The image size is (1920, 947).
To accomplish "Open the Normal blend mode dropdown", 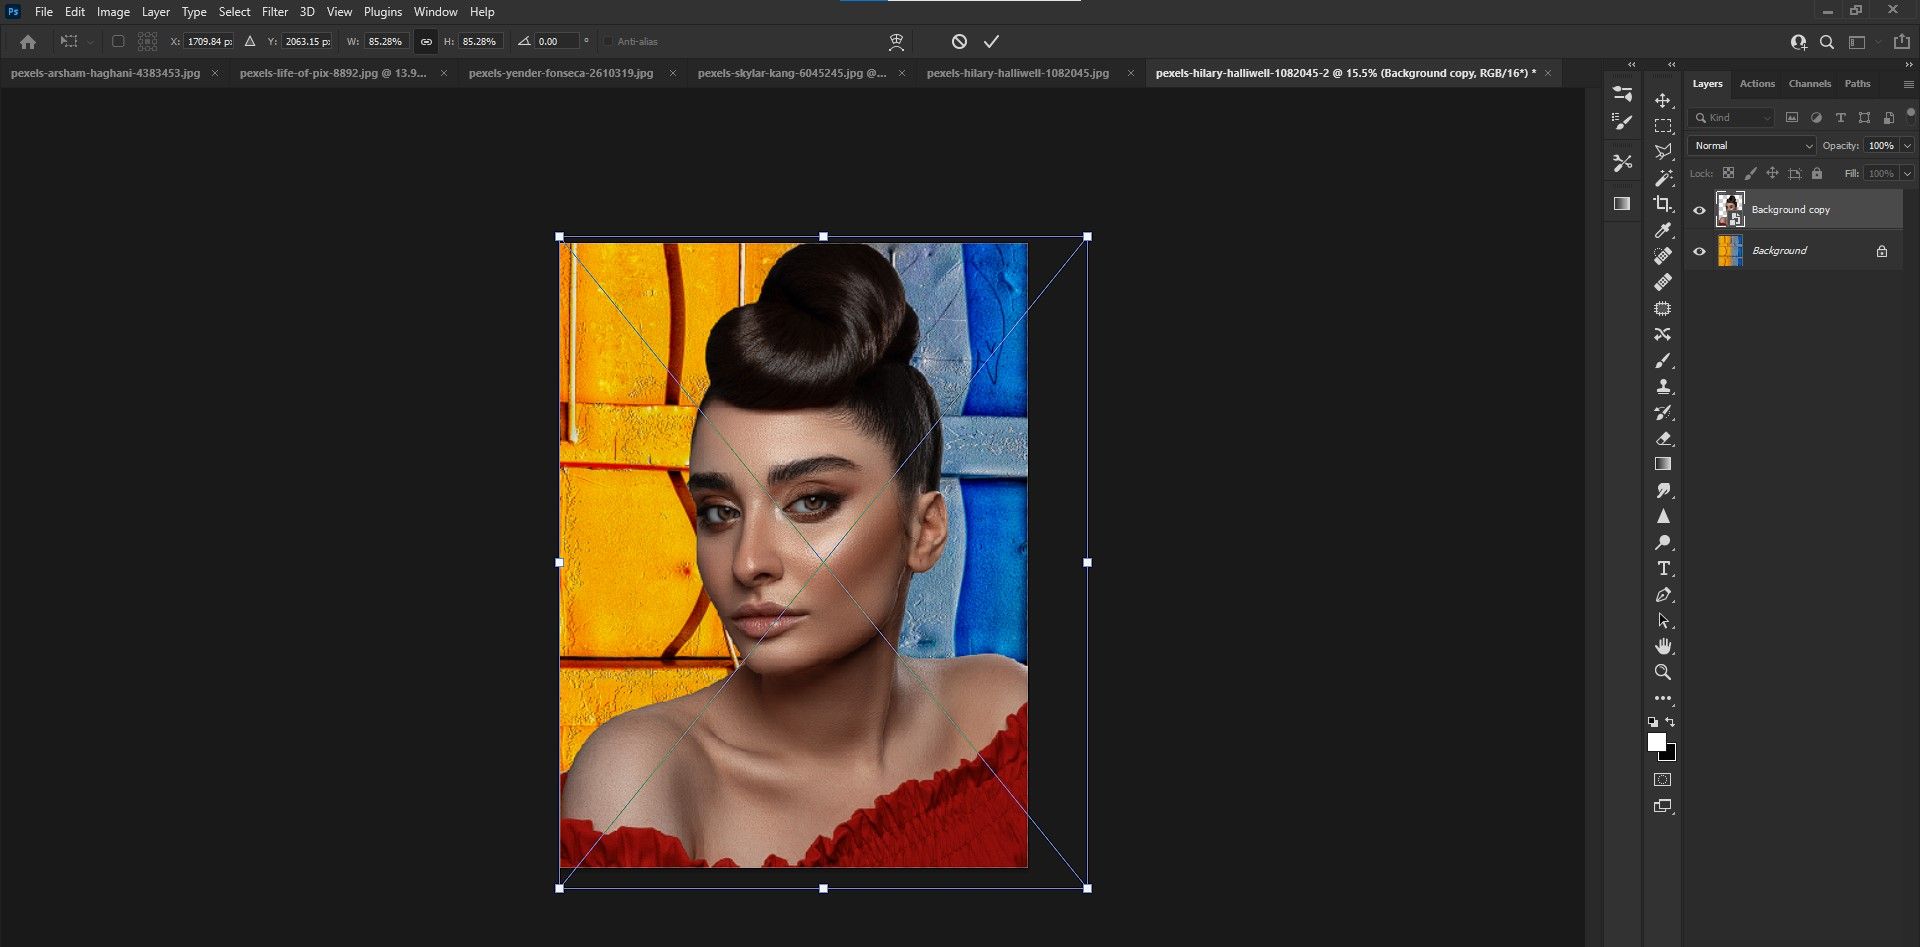I will click(1752, 146).
